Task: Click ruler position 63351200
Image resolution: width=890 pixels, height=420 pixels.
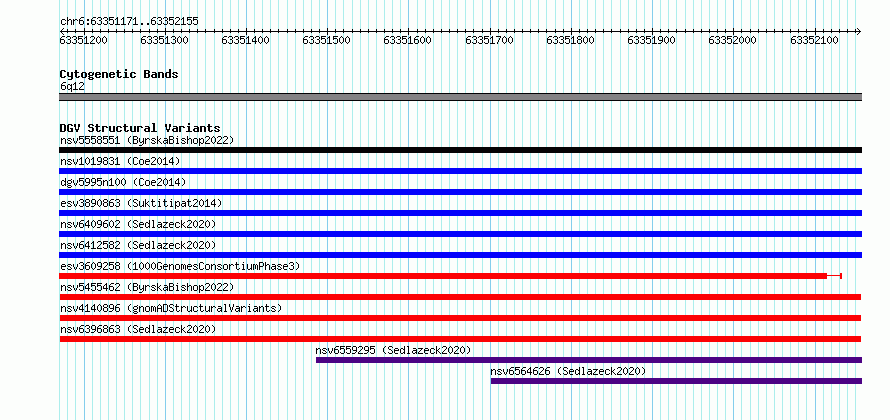Action: (85, 40)
